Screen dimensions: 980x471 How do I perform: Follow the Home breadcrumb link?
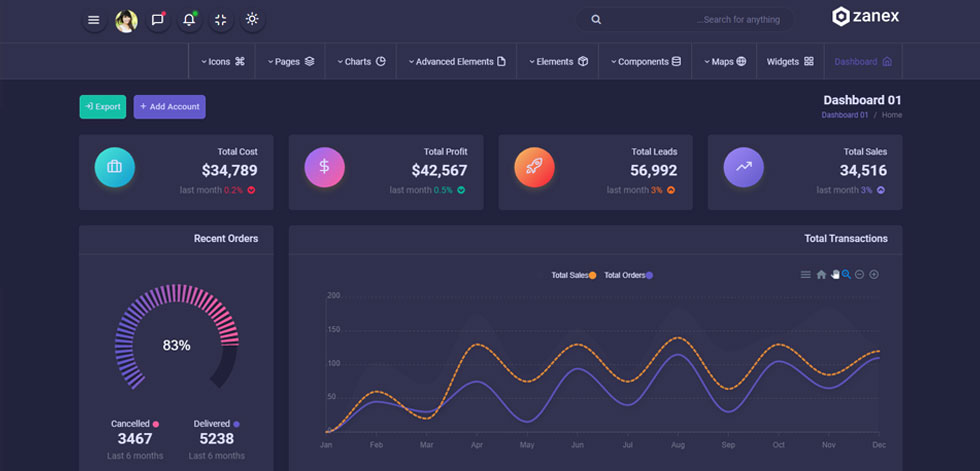892,115
